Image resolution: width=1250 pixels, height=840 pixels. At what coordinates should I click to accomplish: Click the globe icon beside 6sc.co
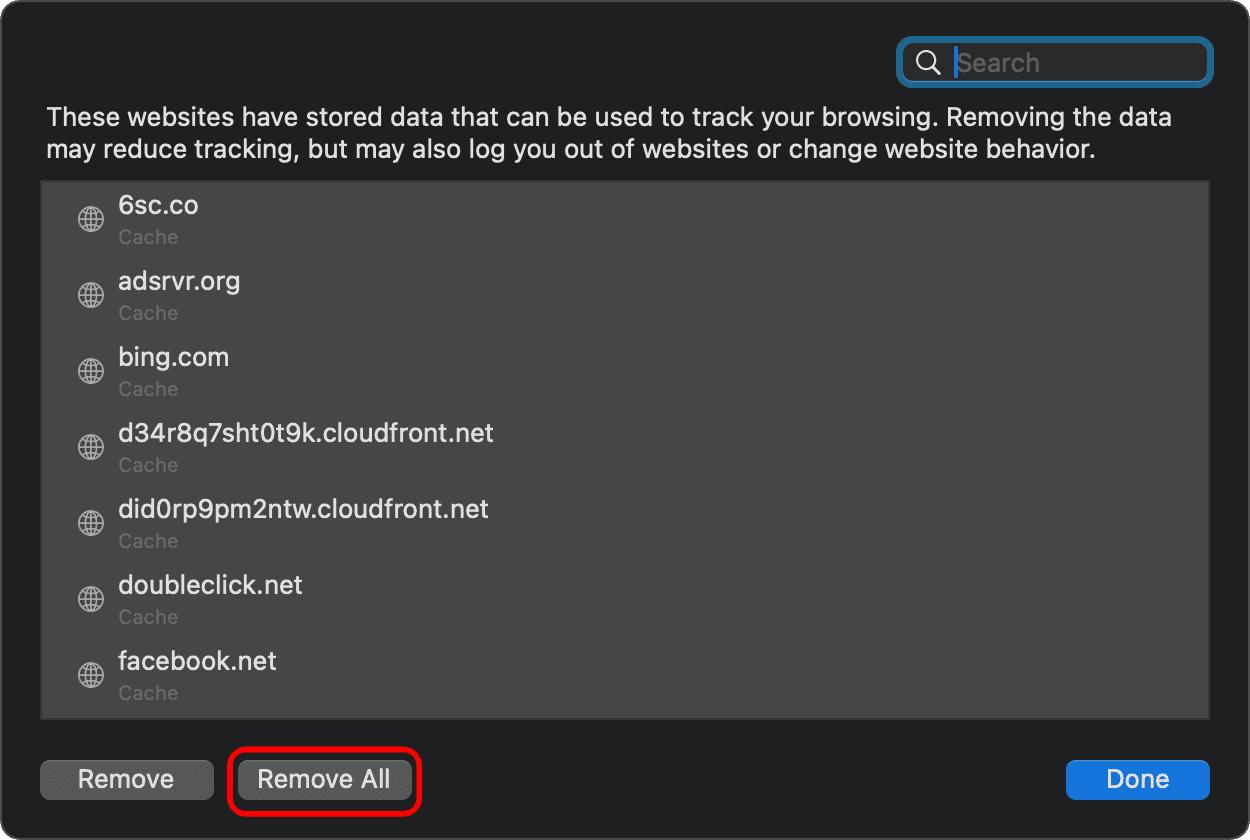click(x=91, y=219)
